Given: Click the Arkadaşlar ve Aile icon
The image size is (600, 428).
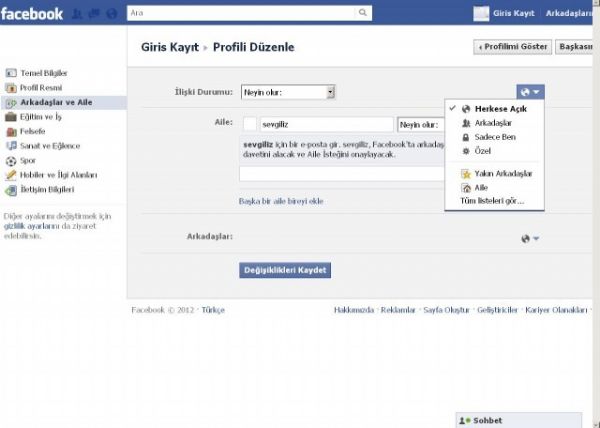Looking at the screenshot, I should pos(11,103).
